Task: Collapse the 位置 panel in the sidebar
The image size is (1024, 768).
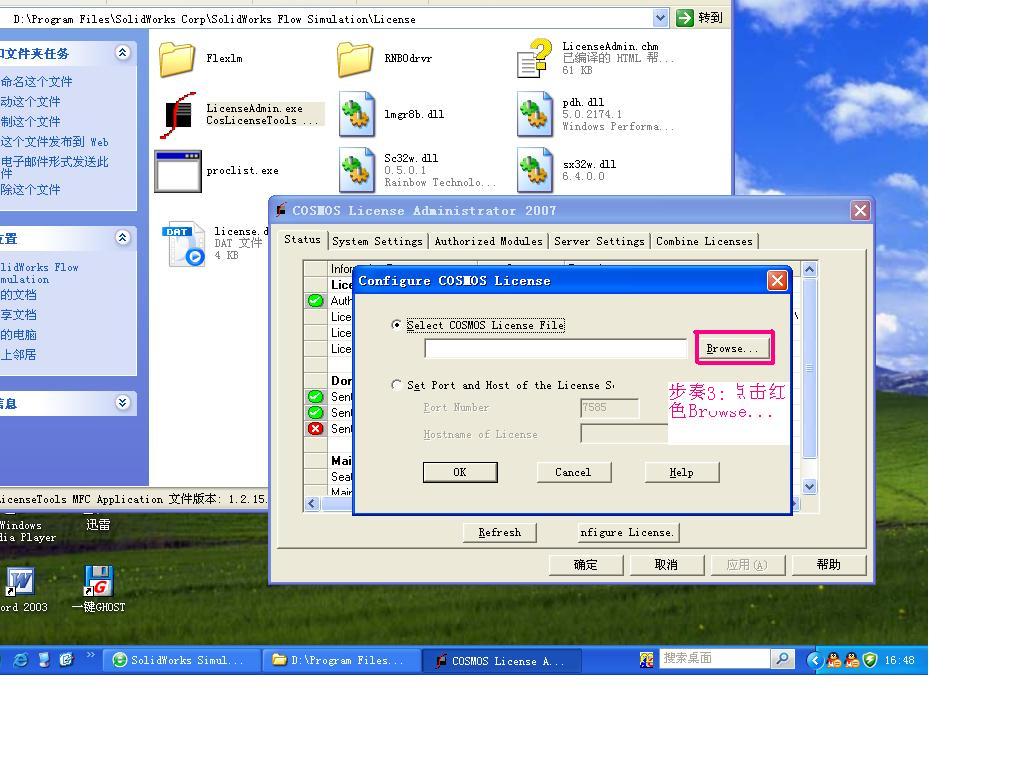Action: [122, 238]
